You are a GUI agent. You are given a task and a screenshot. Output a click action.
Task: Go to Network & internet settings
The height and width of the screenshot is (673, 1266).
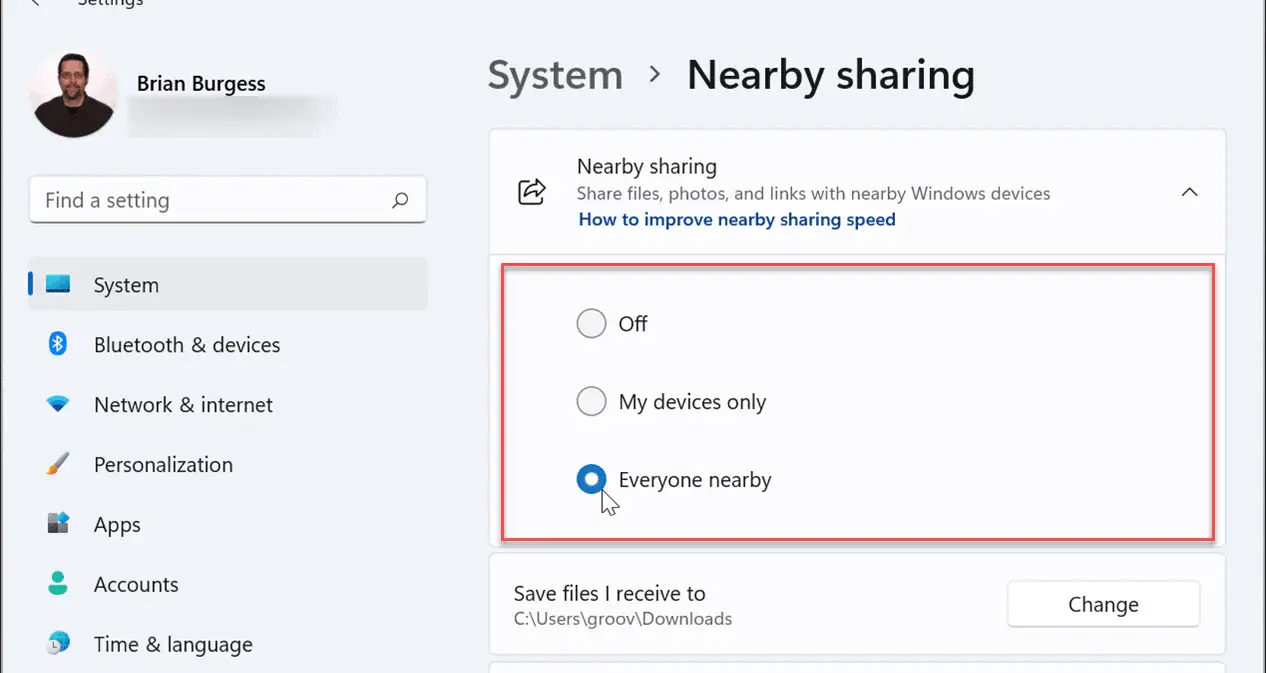(183, 405)
